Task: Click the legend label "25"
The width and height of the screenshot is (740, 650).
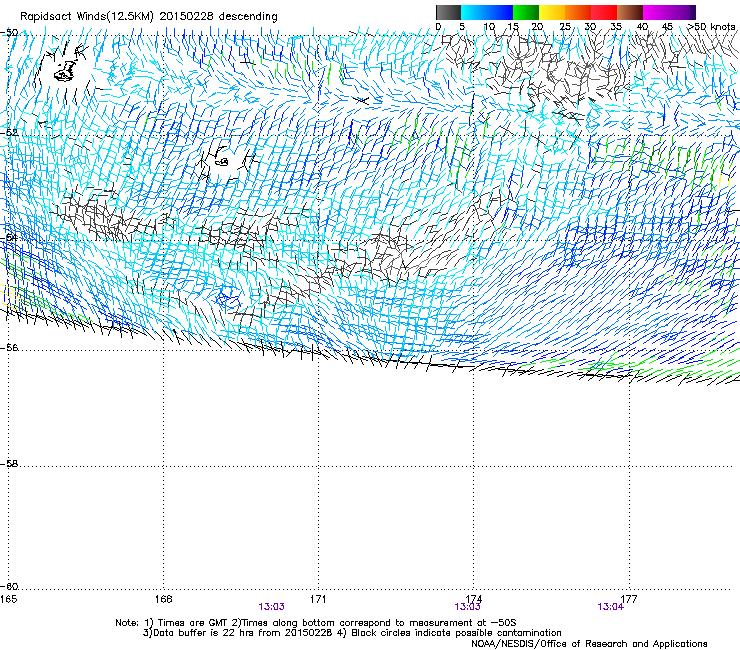Action: pos(565,27)
